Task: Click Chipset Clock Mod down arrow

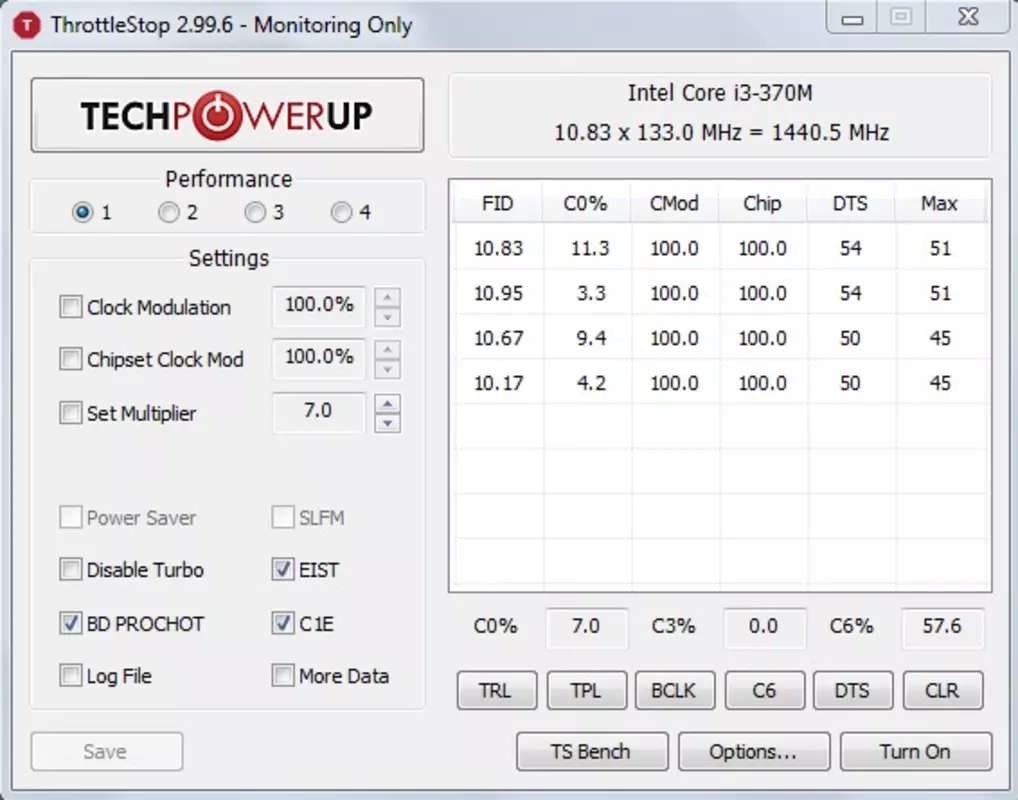Action: point(388,369)
